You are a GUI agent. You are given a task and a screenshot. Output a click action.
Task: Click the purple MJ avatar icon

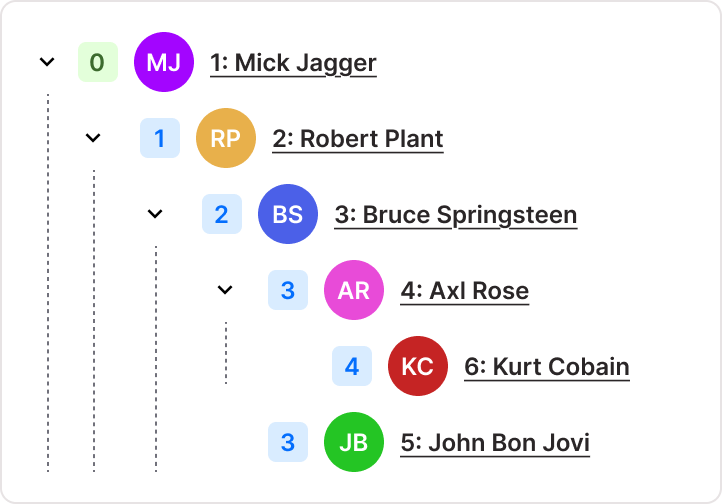(x=164, y=63)
